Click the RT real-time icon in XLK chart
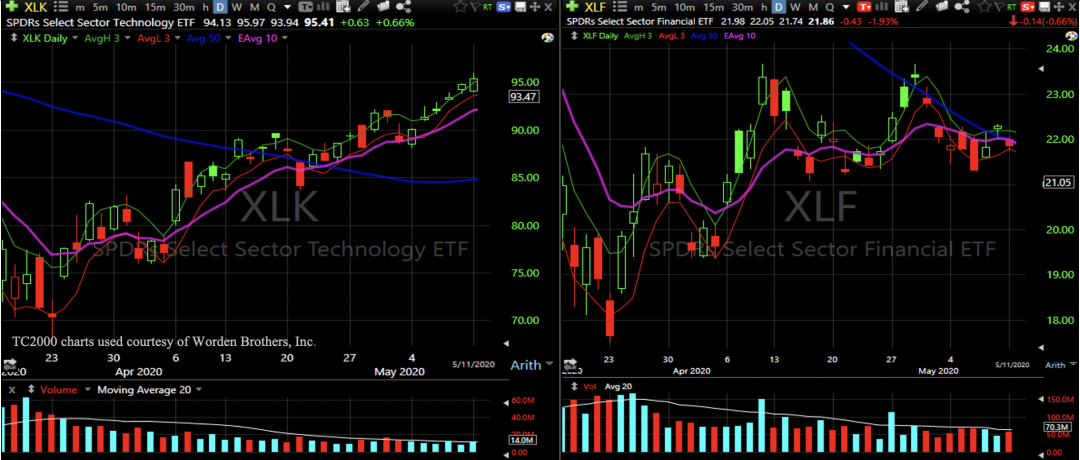The height and width of the screenshot is (460, 1080). [x=488, y=7]
